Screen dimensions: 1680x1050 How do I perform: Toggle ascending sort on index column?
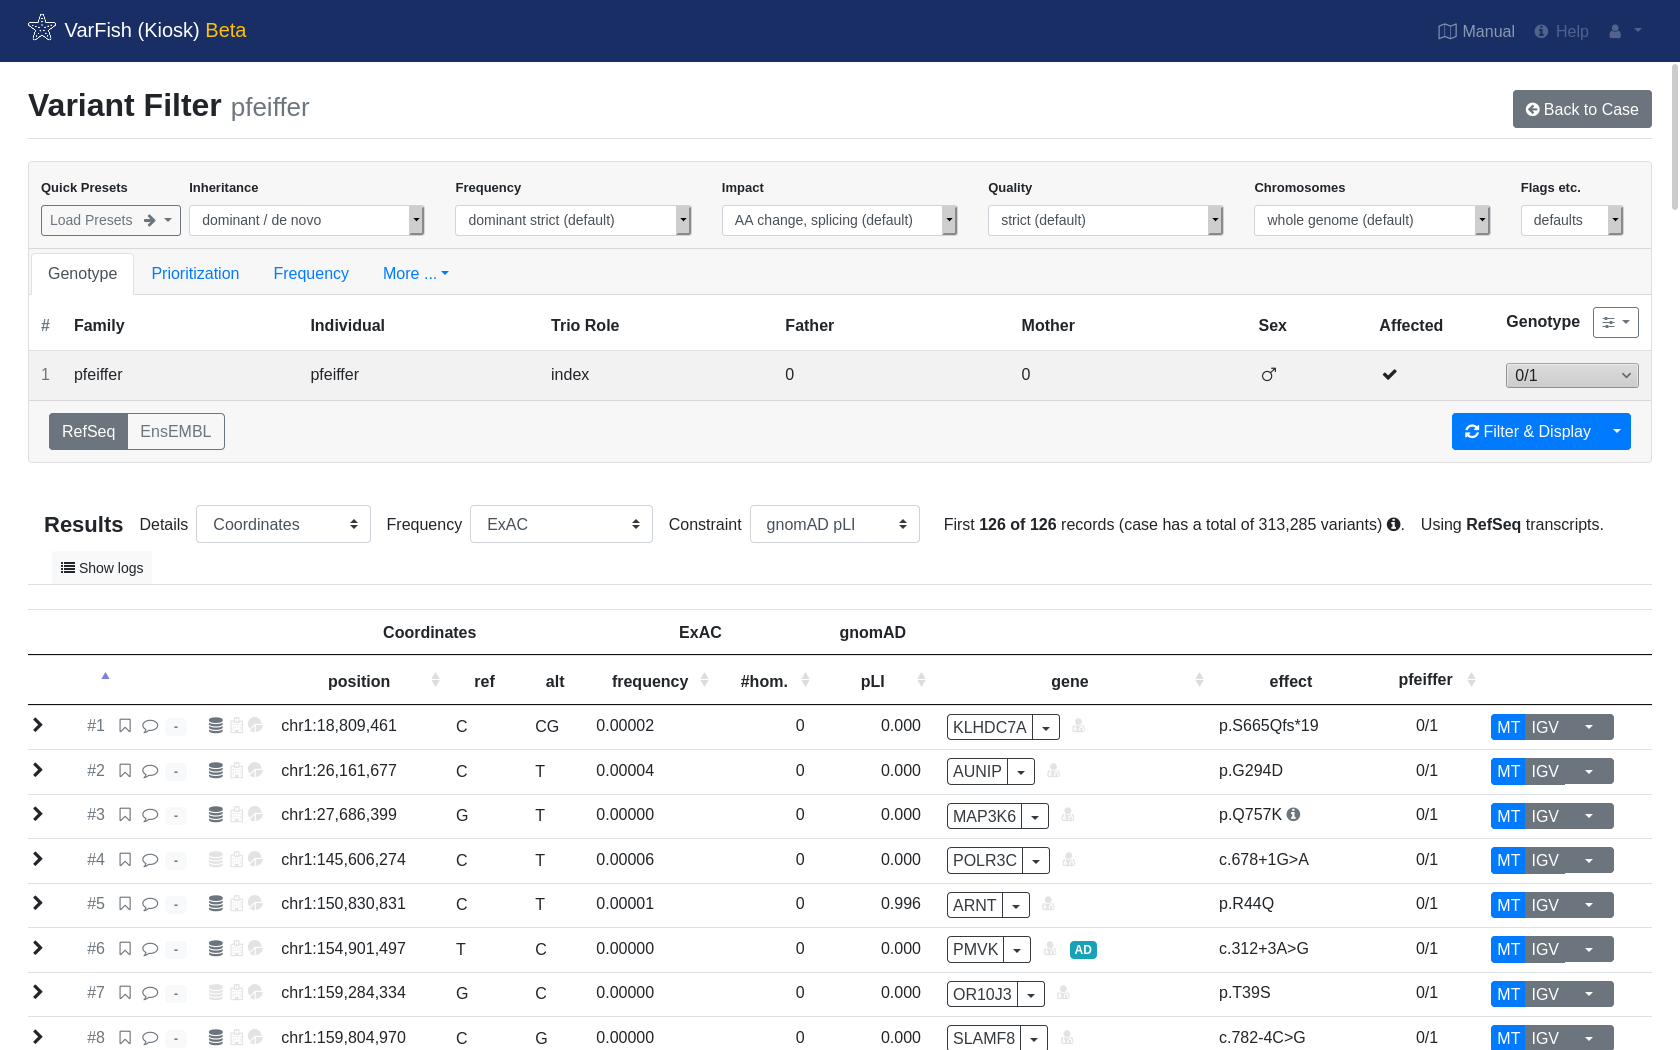click(105, 676)
